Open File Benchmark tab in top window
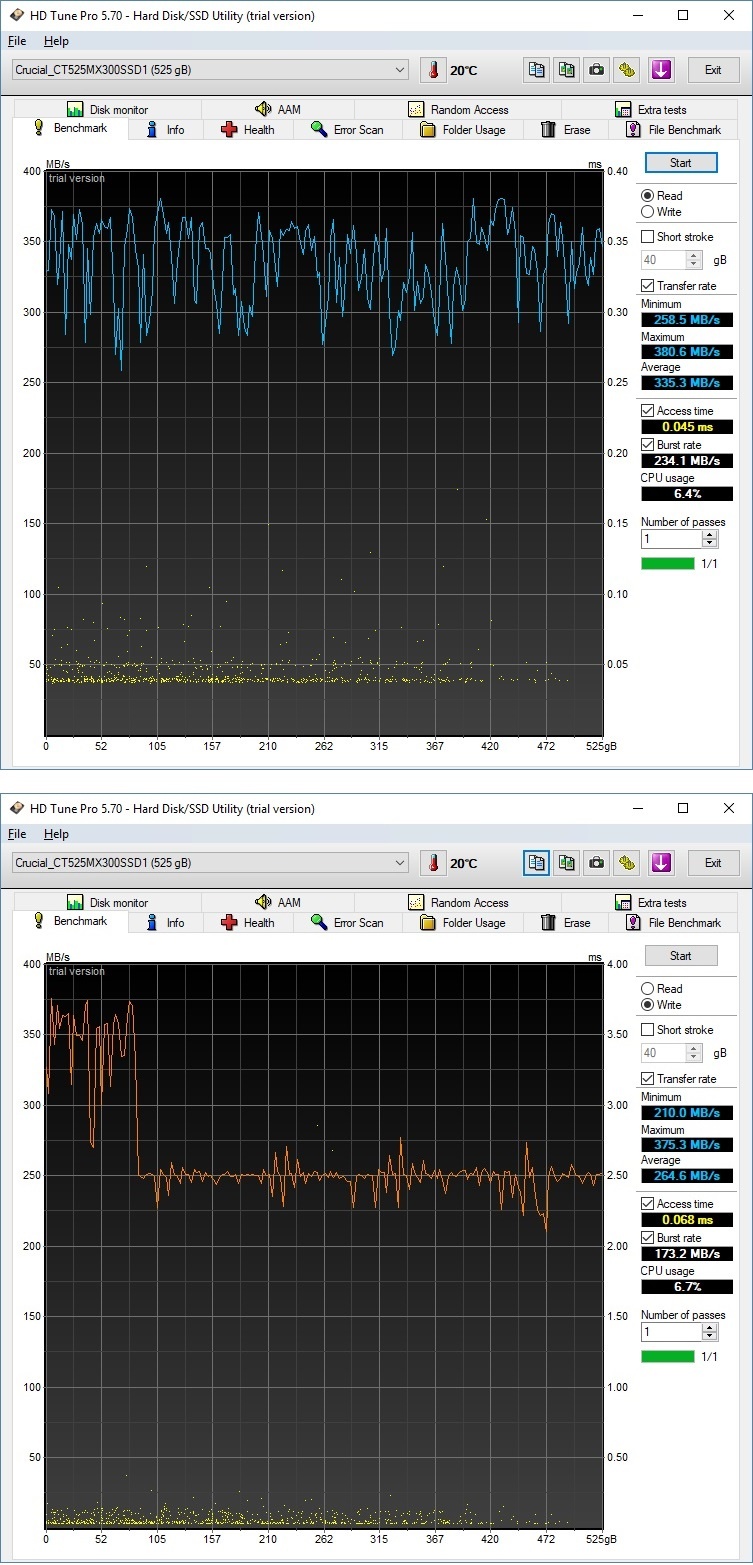The image size is (753, 1565). pyautogui.click(x=673, y=130)
